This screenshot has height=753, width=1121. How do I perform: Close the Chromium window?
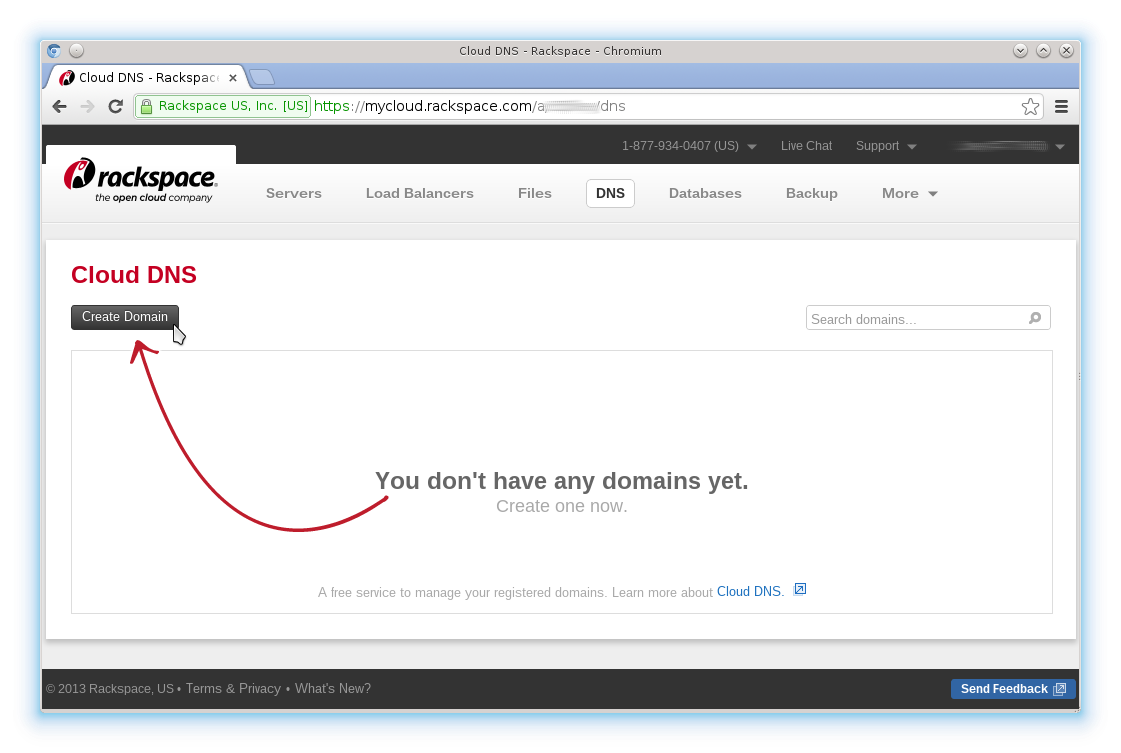pyautogui.click(x=1066, y=51)
